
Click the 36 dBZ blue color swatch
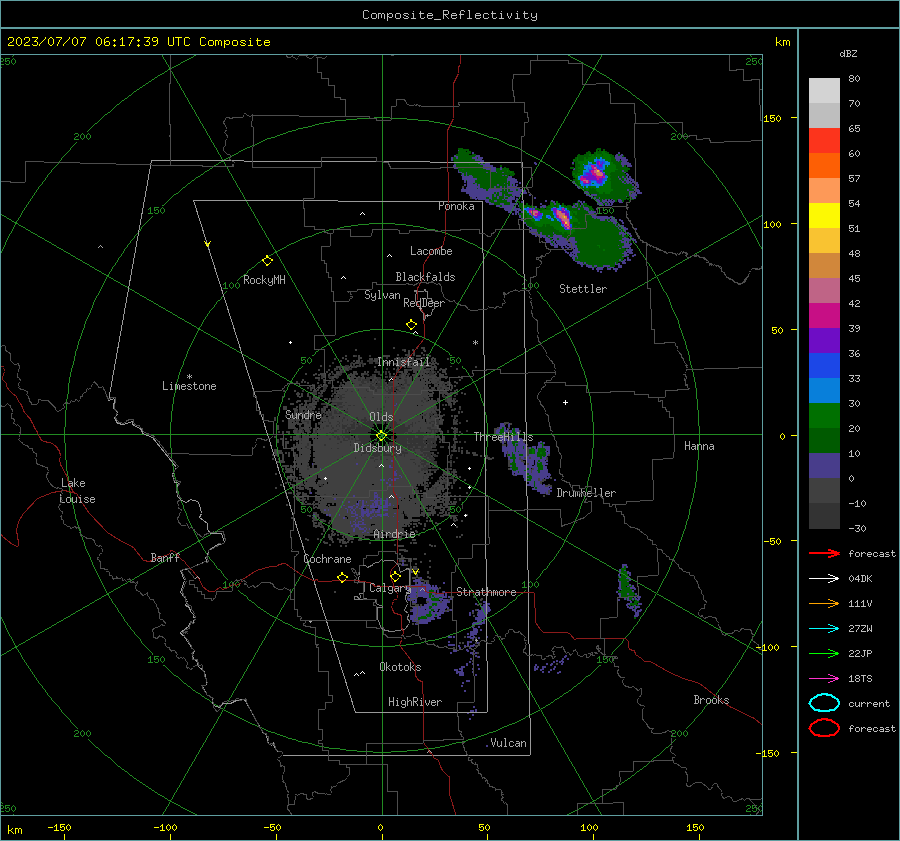click(824, 365)
